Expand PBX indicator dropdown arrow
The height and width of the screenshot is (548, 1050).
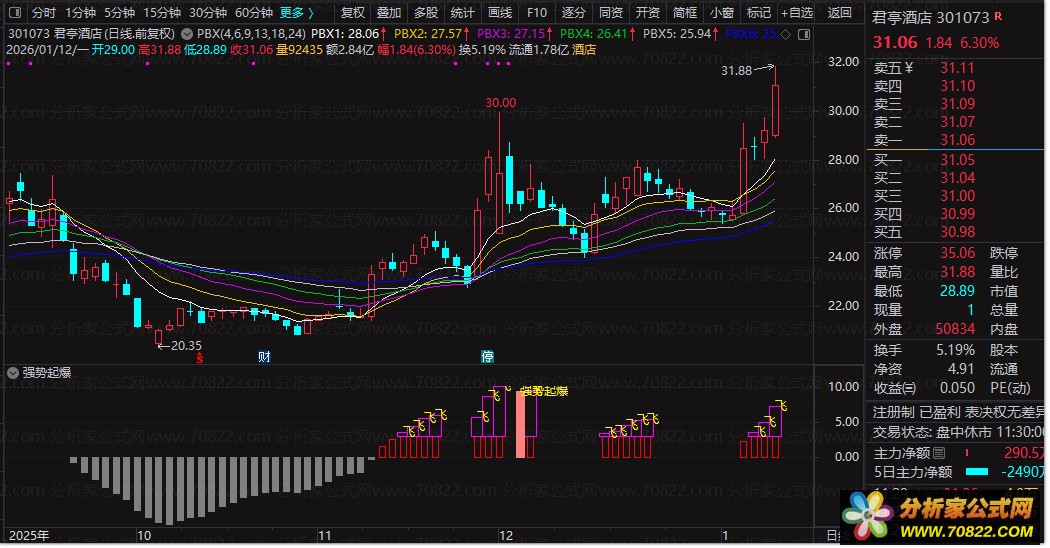pos(187,33)
